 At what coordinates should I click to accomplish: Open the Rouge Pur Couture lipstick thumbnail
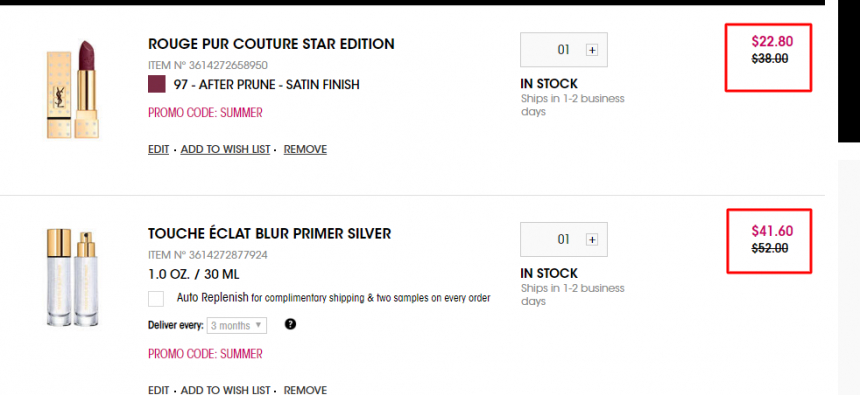pos(72,89)
